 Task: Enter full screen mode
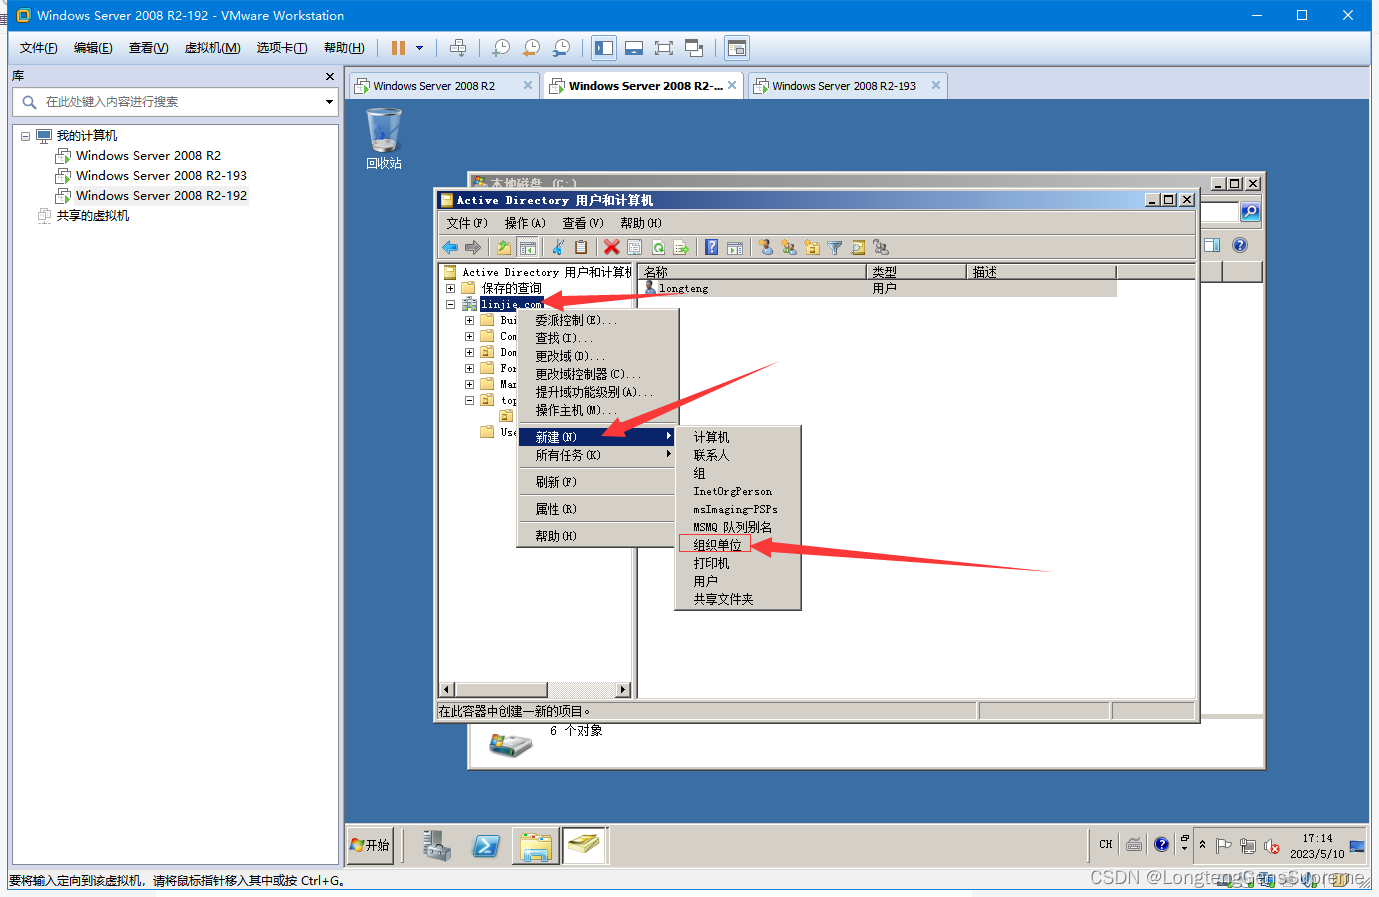click(x=664, y=48)
